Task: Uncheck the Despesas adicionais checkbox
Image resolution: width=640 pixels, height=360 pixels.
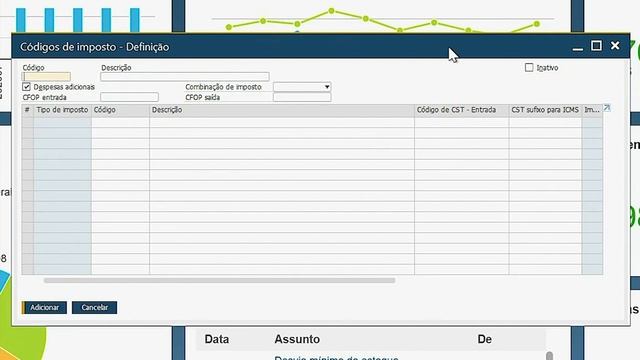Action: (x=27, y=87)
